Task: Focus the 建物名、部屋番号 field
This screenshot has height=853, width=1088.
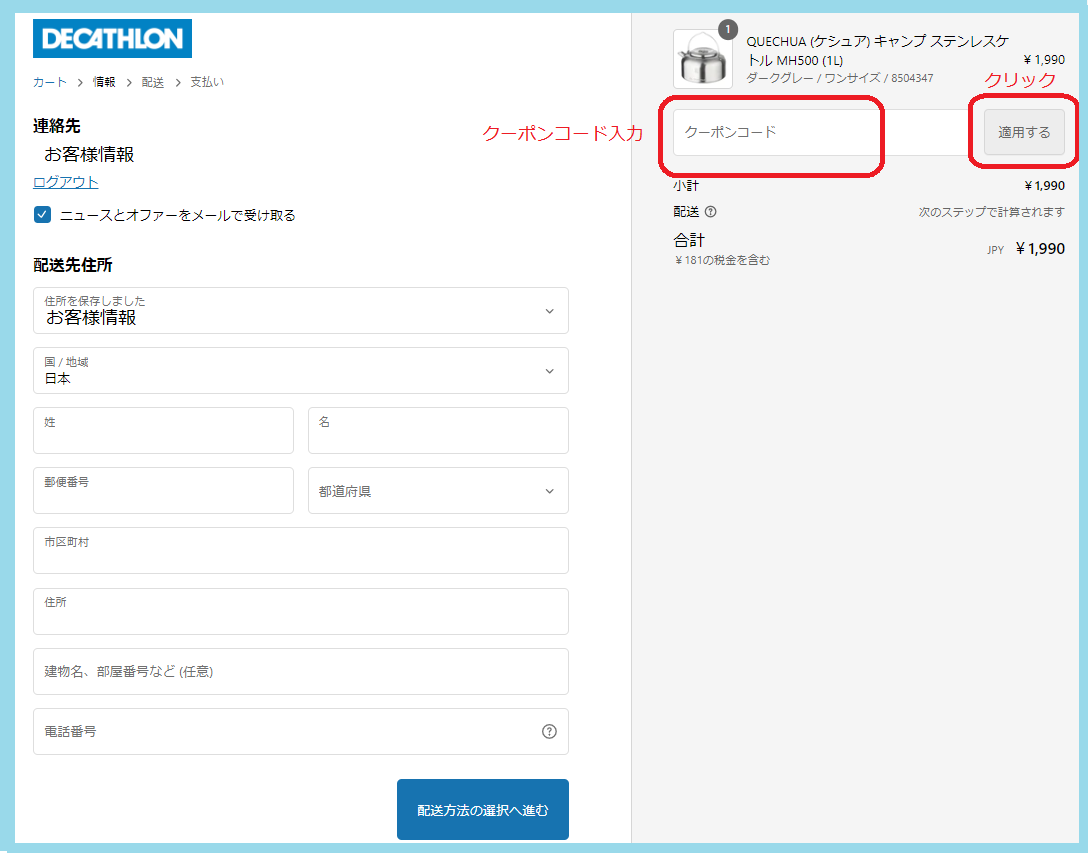Action: pyautogui.click(x=300, y=671)
